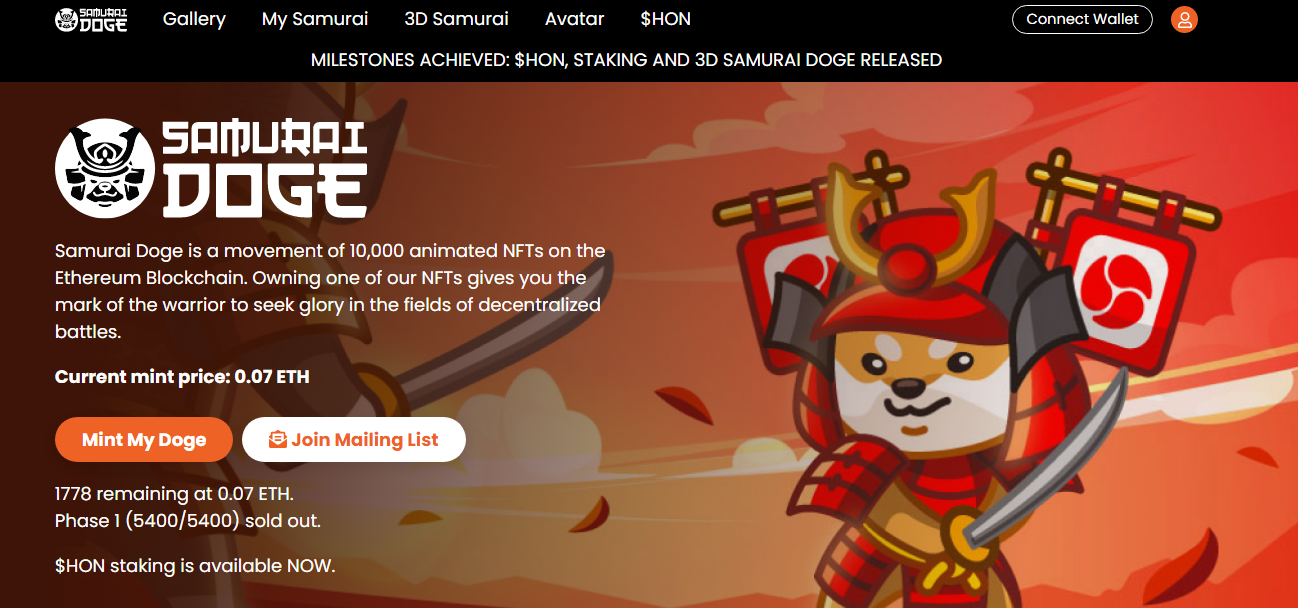
Task: Click the large SAMURAI DOGE wordmark
Action: click(x=264, y=169)
